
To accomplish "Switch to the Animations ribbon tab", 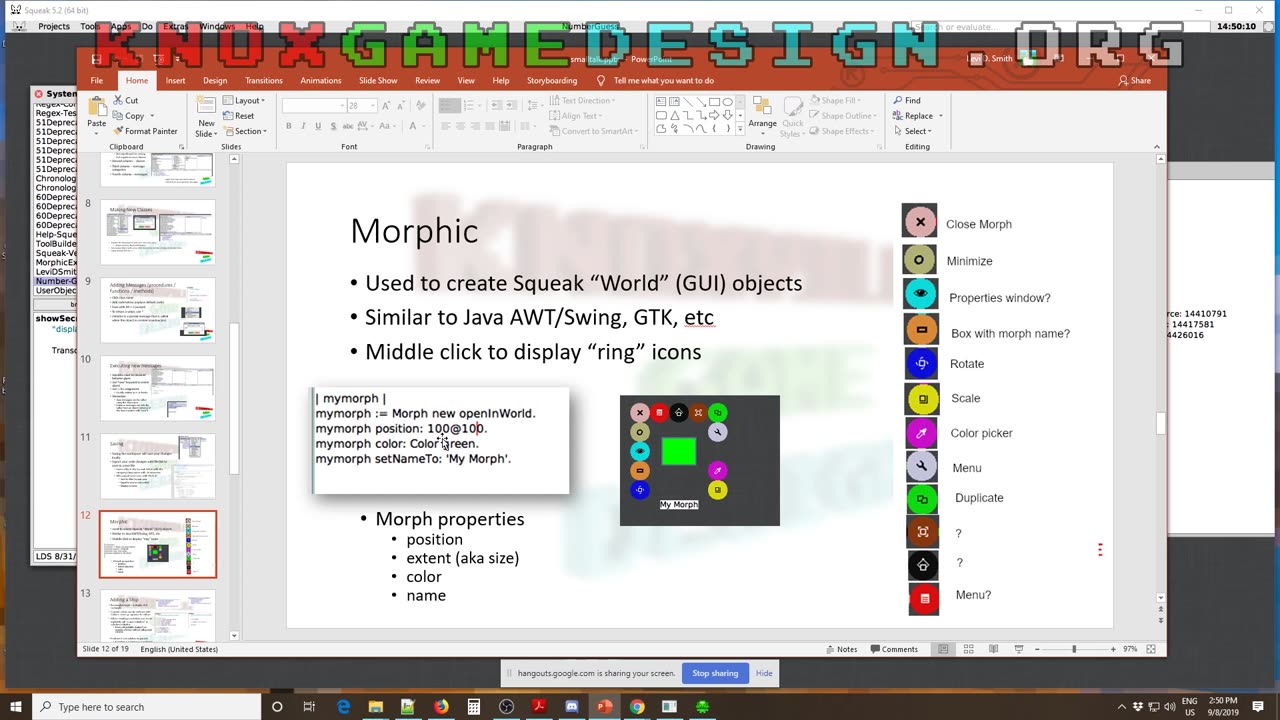I will click(321, 80).
